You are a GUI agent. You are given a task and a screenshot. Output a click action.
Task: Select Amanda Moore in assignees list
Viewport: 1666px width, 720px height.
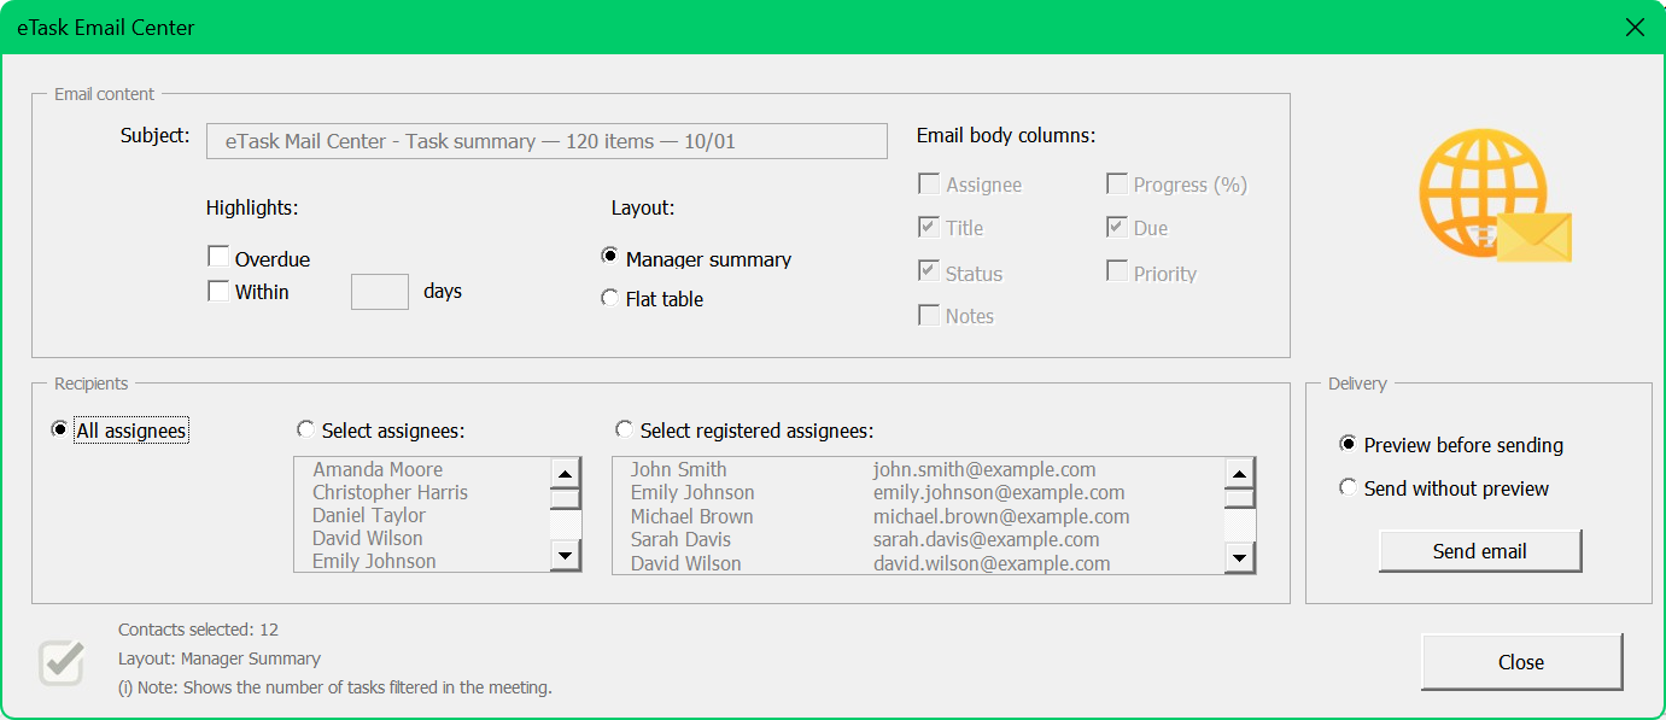point(377,469)
